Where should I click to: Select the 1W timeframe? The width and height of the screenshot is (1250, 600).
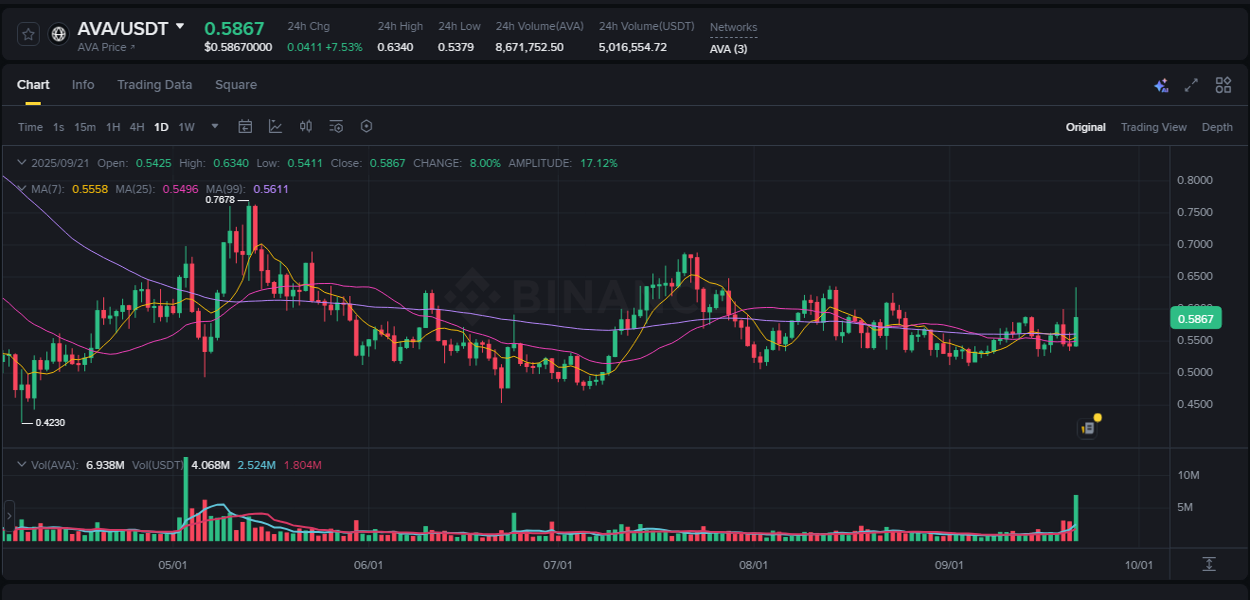tap(186, 126)
